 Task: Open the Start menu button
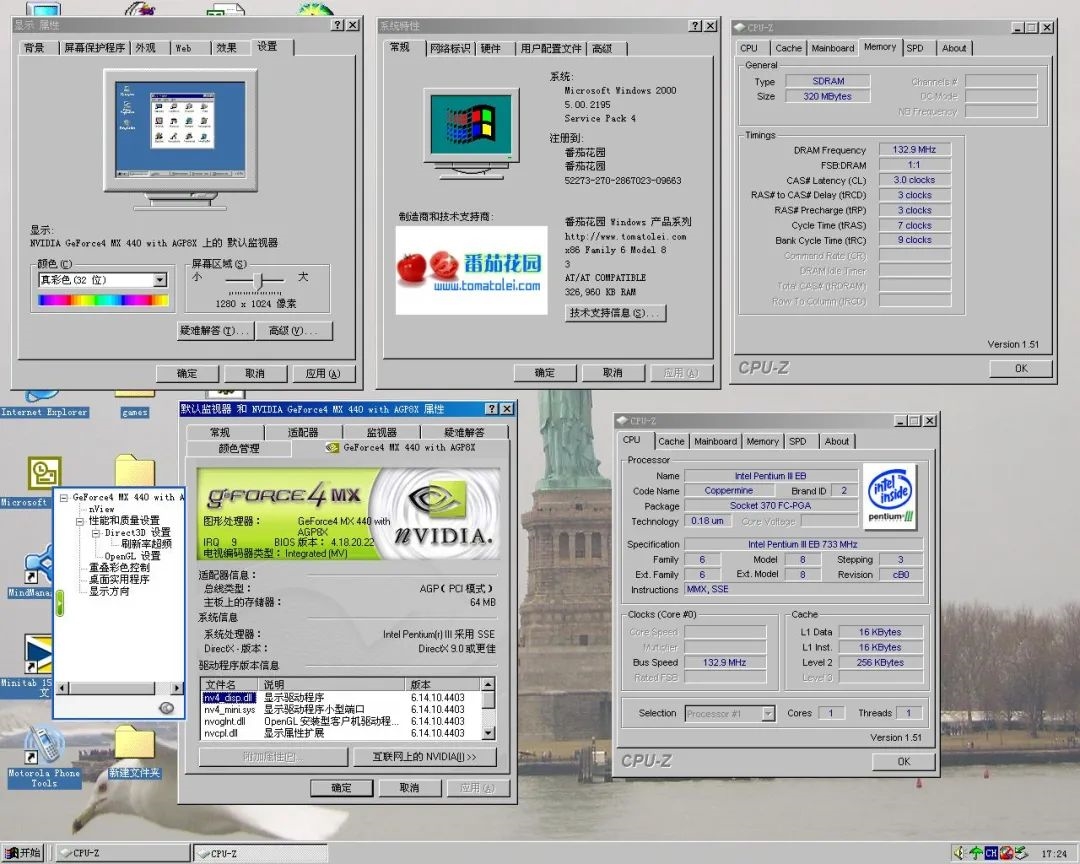[23, 853]
